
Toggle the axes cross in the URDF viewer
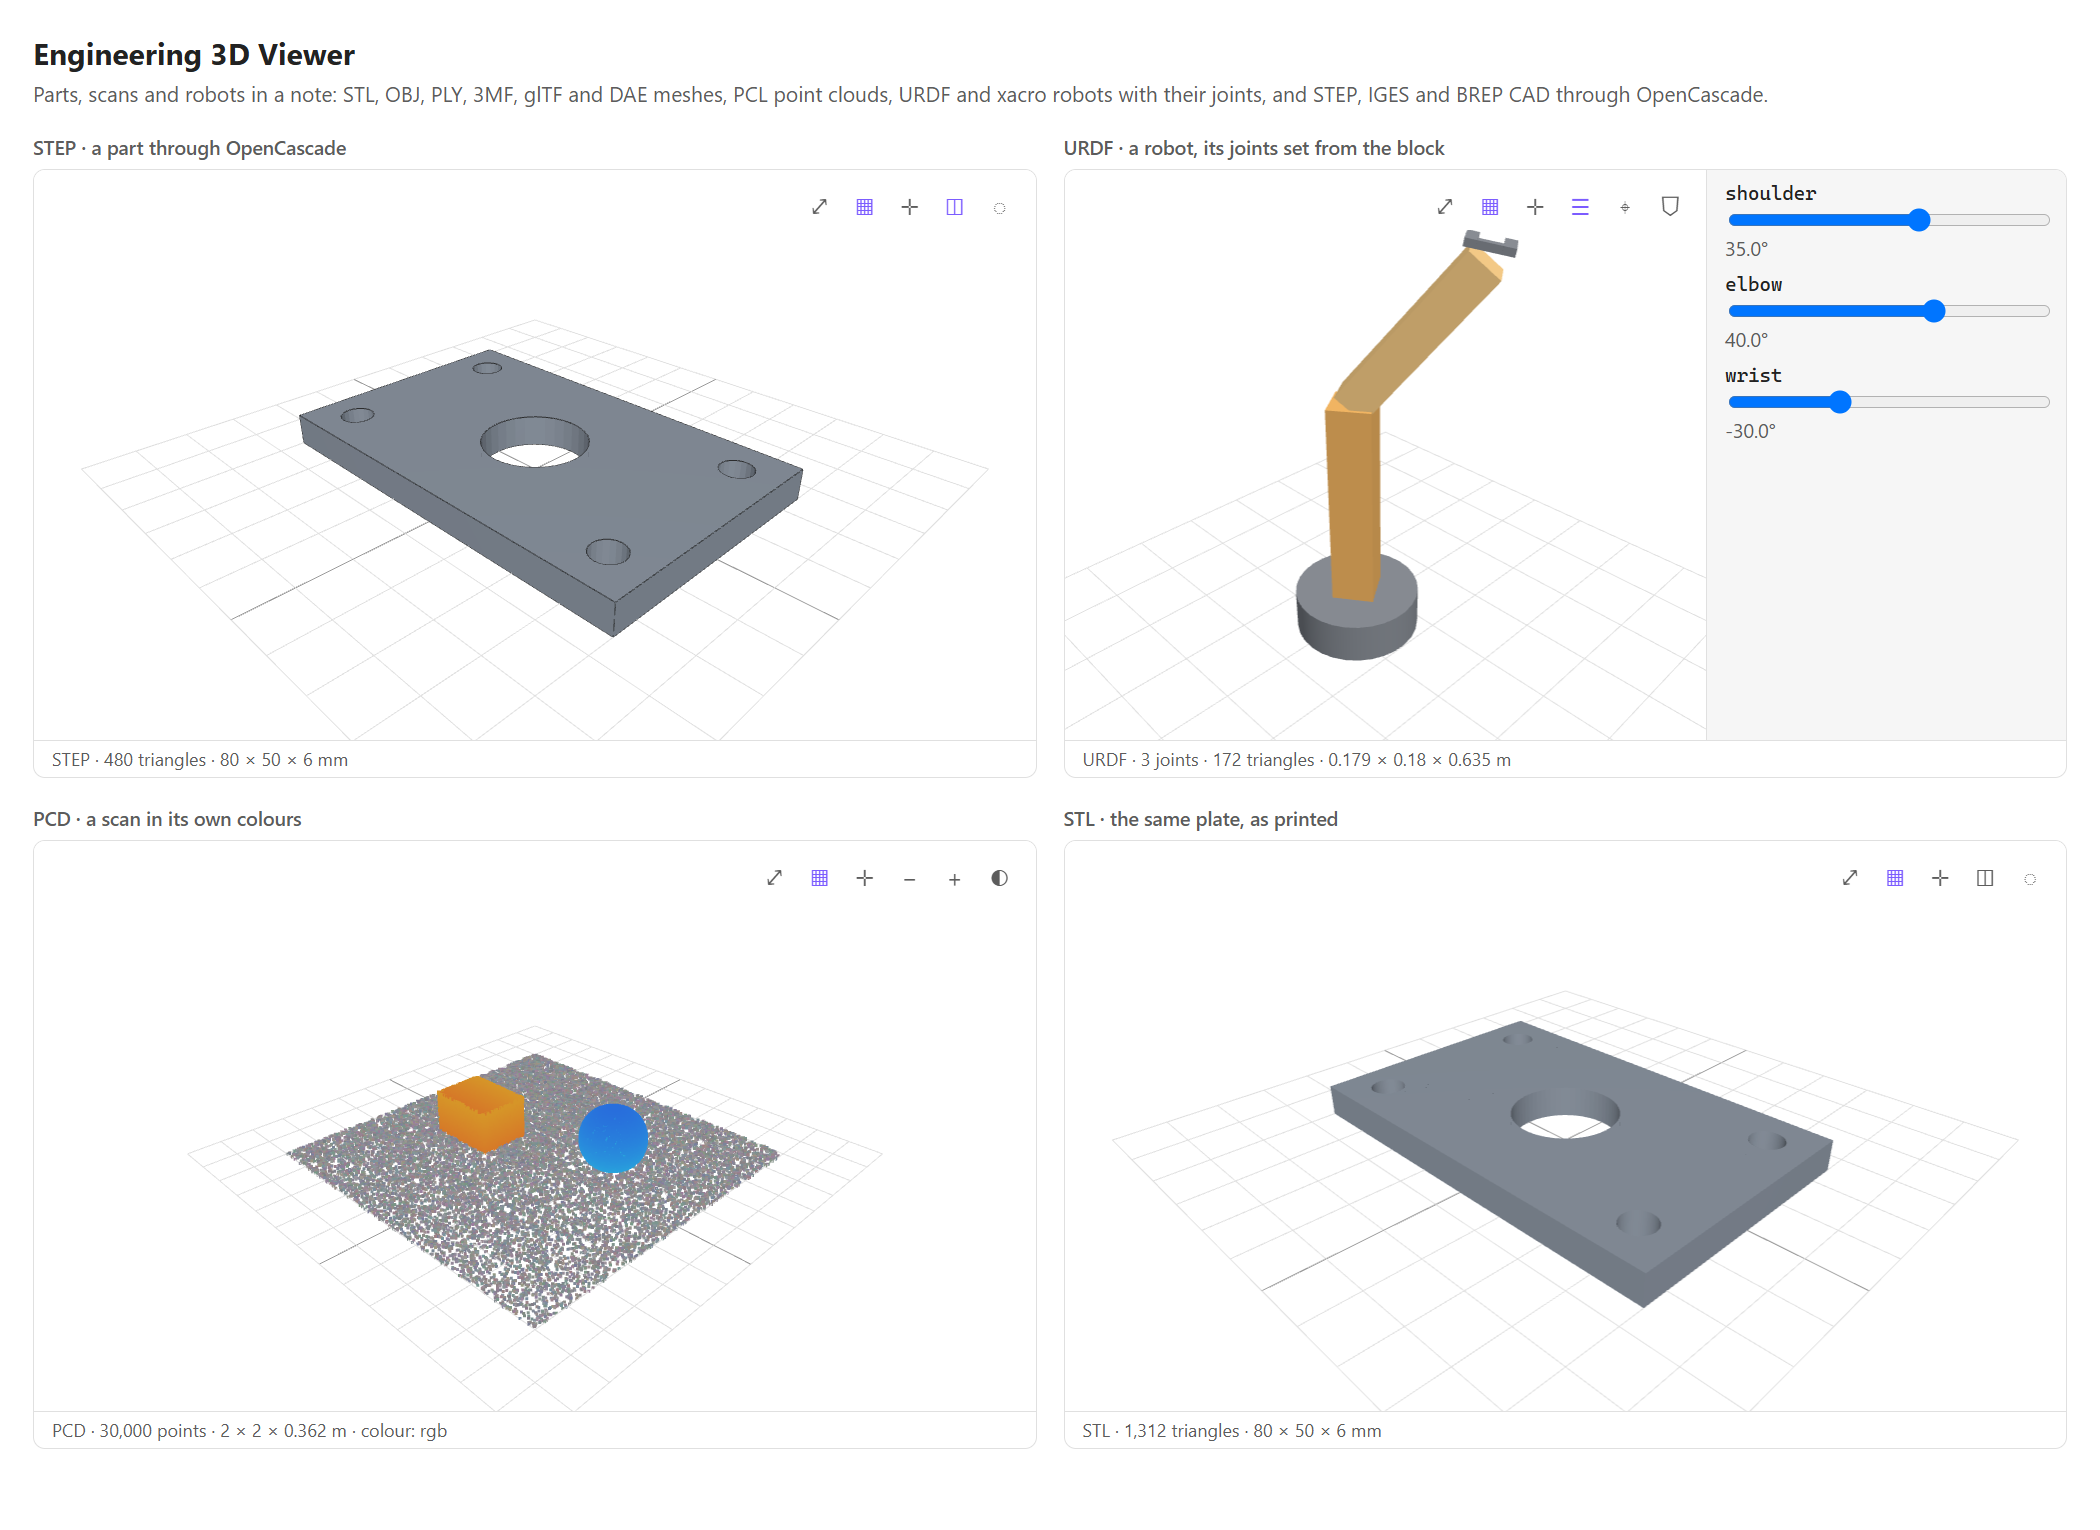click(x=1535, y=207)
